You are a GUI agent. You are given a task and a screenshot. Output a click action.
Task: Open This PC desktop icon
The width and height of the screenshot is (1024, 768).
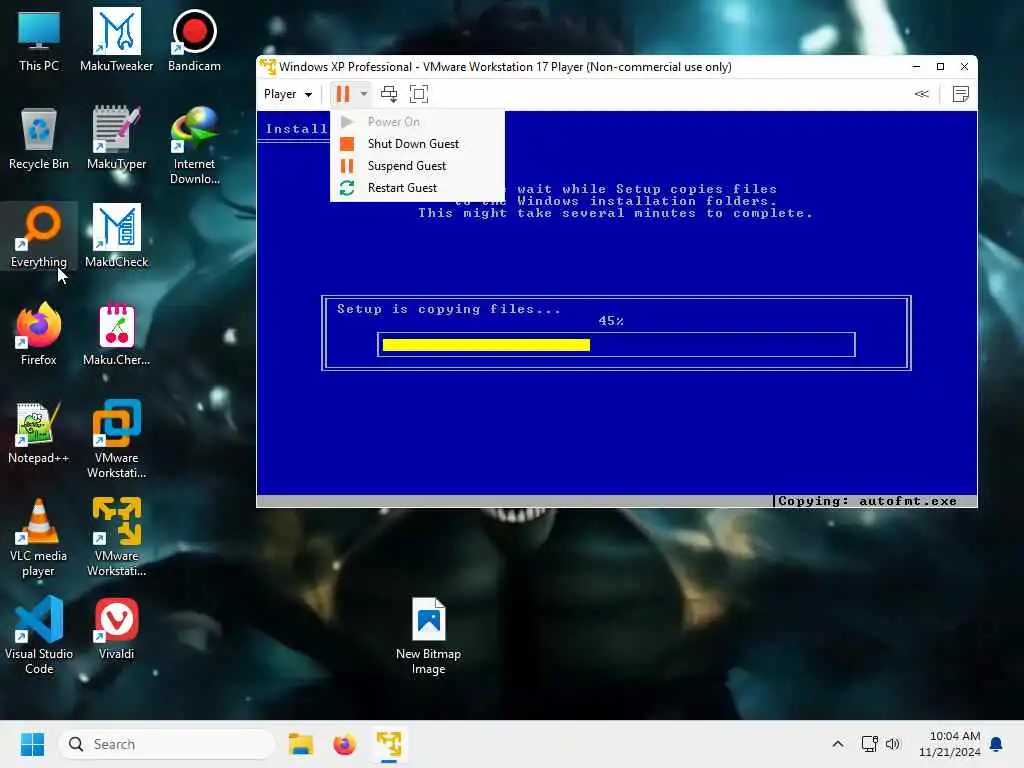pyautogui.click(x=39, y=40)
